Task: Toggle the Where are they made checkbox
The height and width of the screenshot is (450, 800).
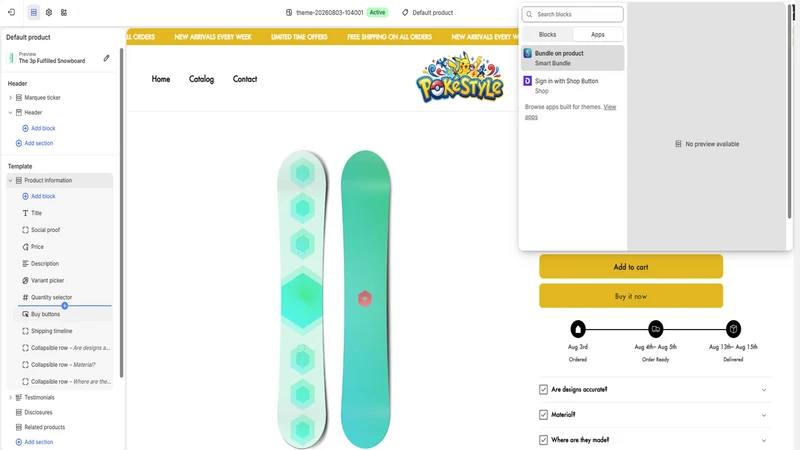Action: 543,440
